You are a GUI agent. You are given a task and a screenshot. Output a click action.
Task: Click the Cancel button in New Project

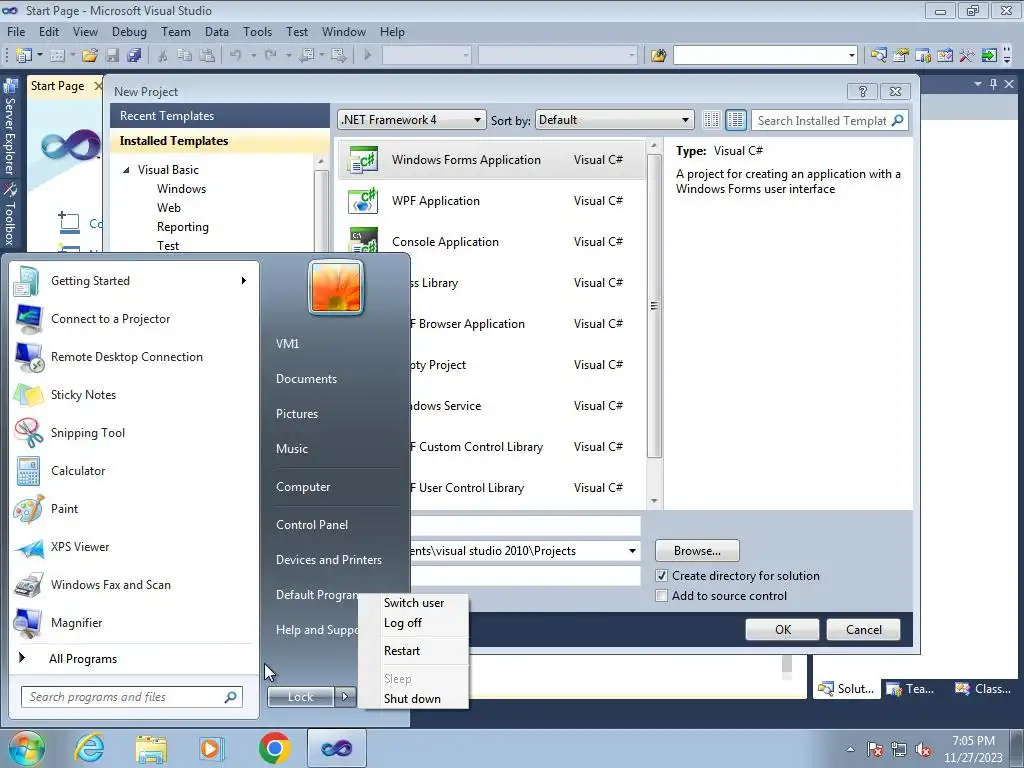point(863,630)
